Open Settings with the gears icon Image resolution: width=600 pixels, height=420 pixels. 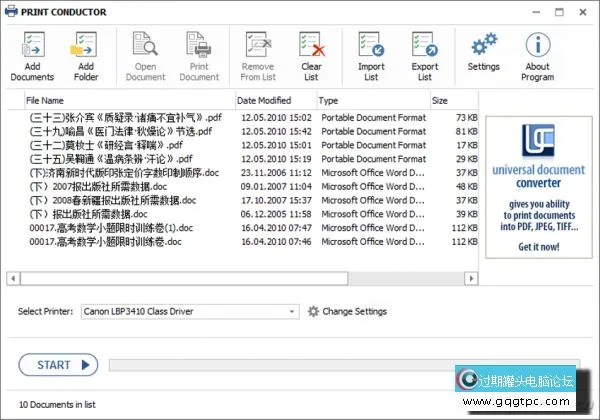[x=484, y=46]
